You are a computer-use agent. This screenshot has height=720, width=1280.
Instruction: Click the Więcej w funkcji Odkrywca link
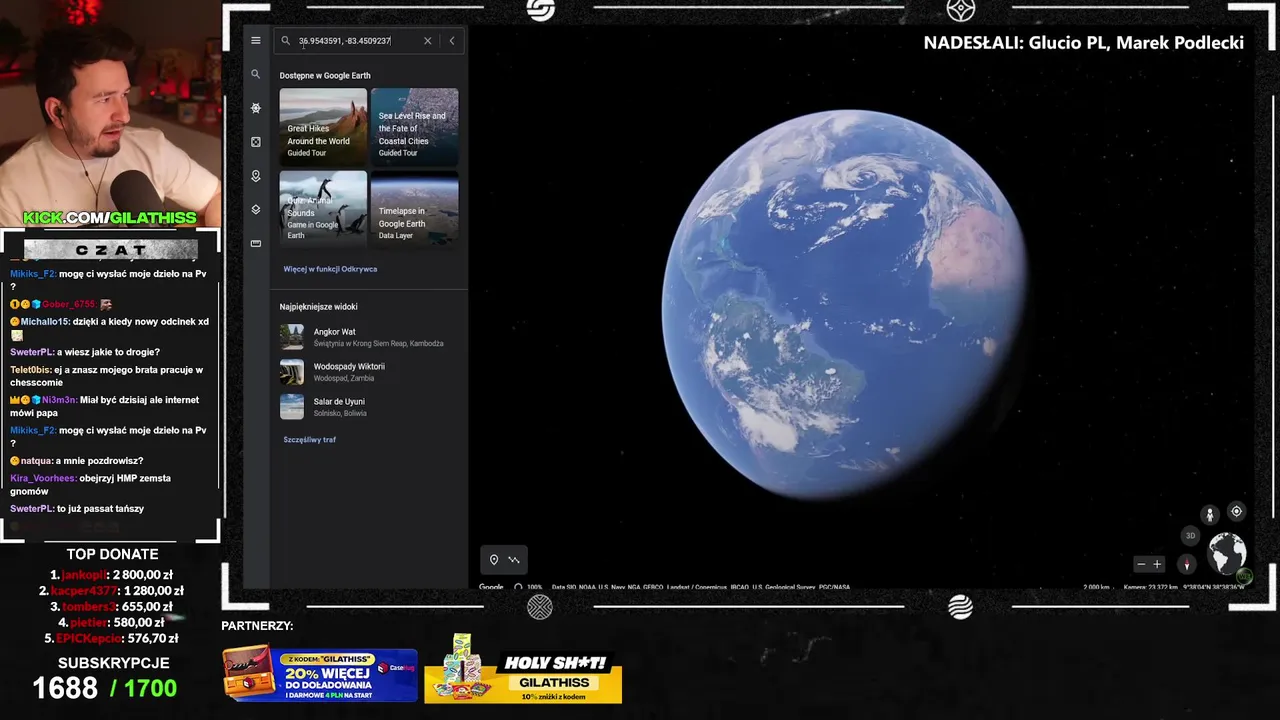coord(330,269)
